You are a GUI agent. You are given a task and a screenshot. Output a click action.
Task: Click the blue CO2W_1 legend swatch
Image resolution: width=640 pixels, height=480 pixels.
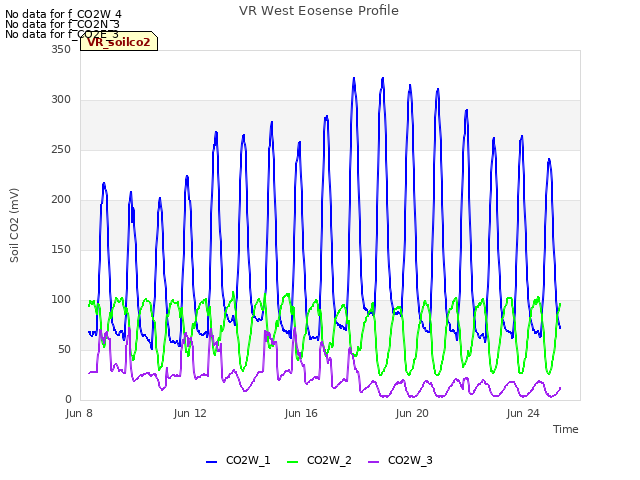coord(211,461)
